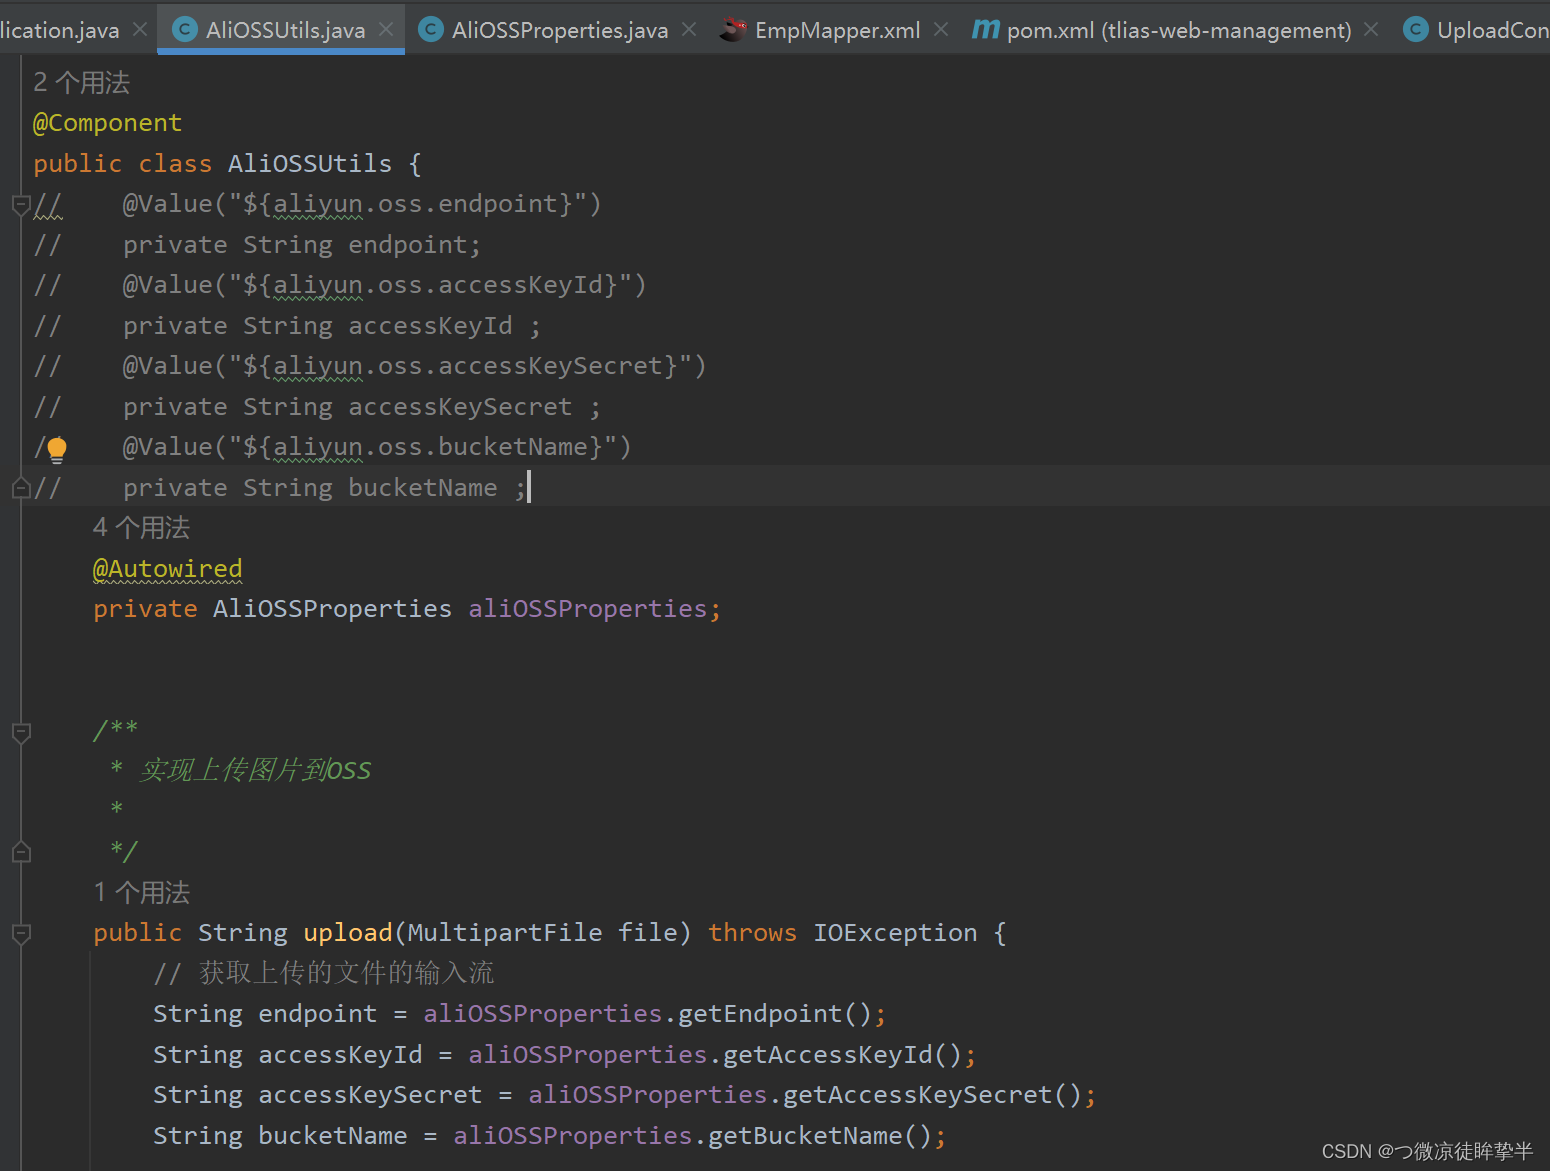Switch to the UploadCon... tab
The width and height of the screenshot is (1550, 1171).
[1475, 30]
